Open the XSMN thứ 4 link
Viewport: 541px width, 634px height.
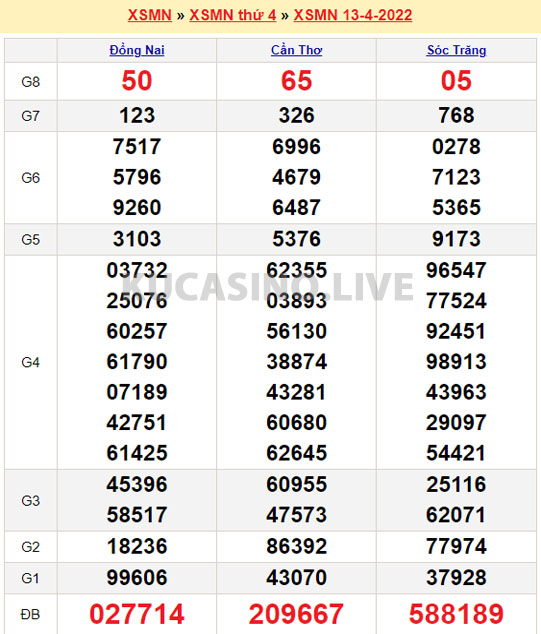(232, 15)
